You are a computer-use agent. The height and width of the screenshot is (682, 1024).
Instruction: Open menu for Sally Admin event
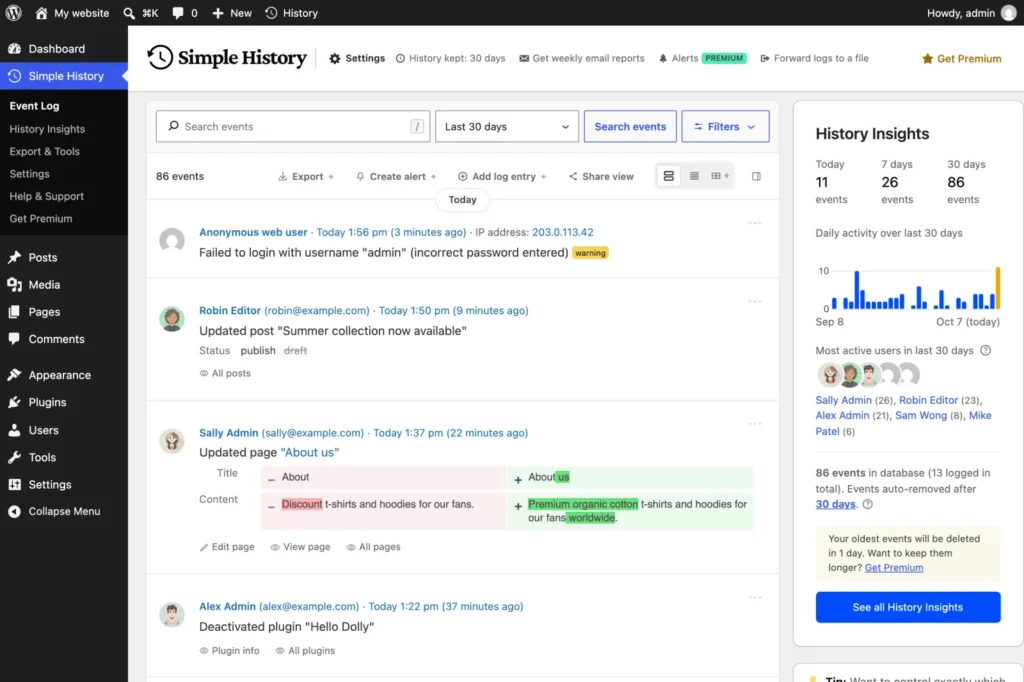[x=755, y=424]
